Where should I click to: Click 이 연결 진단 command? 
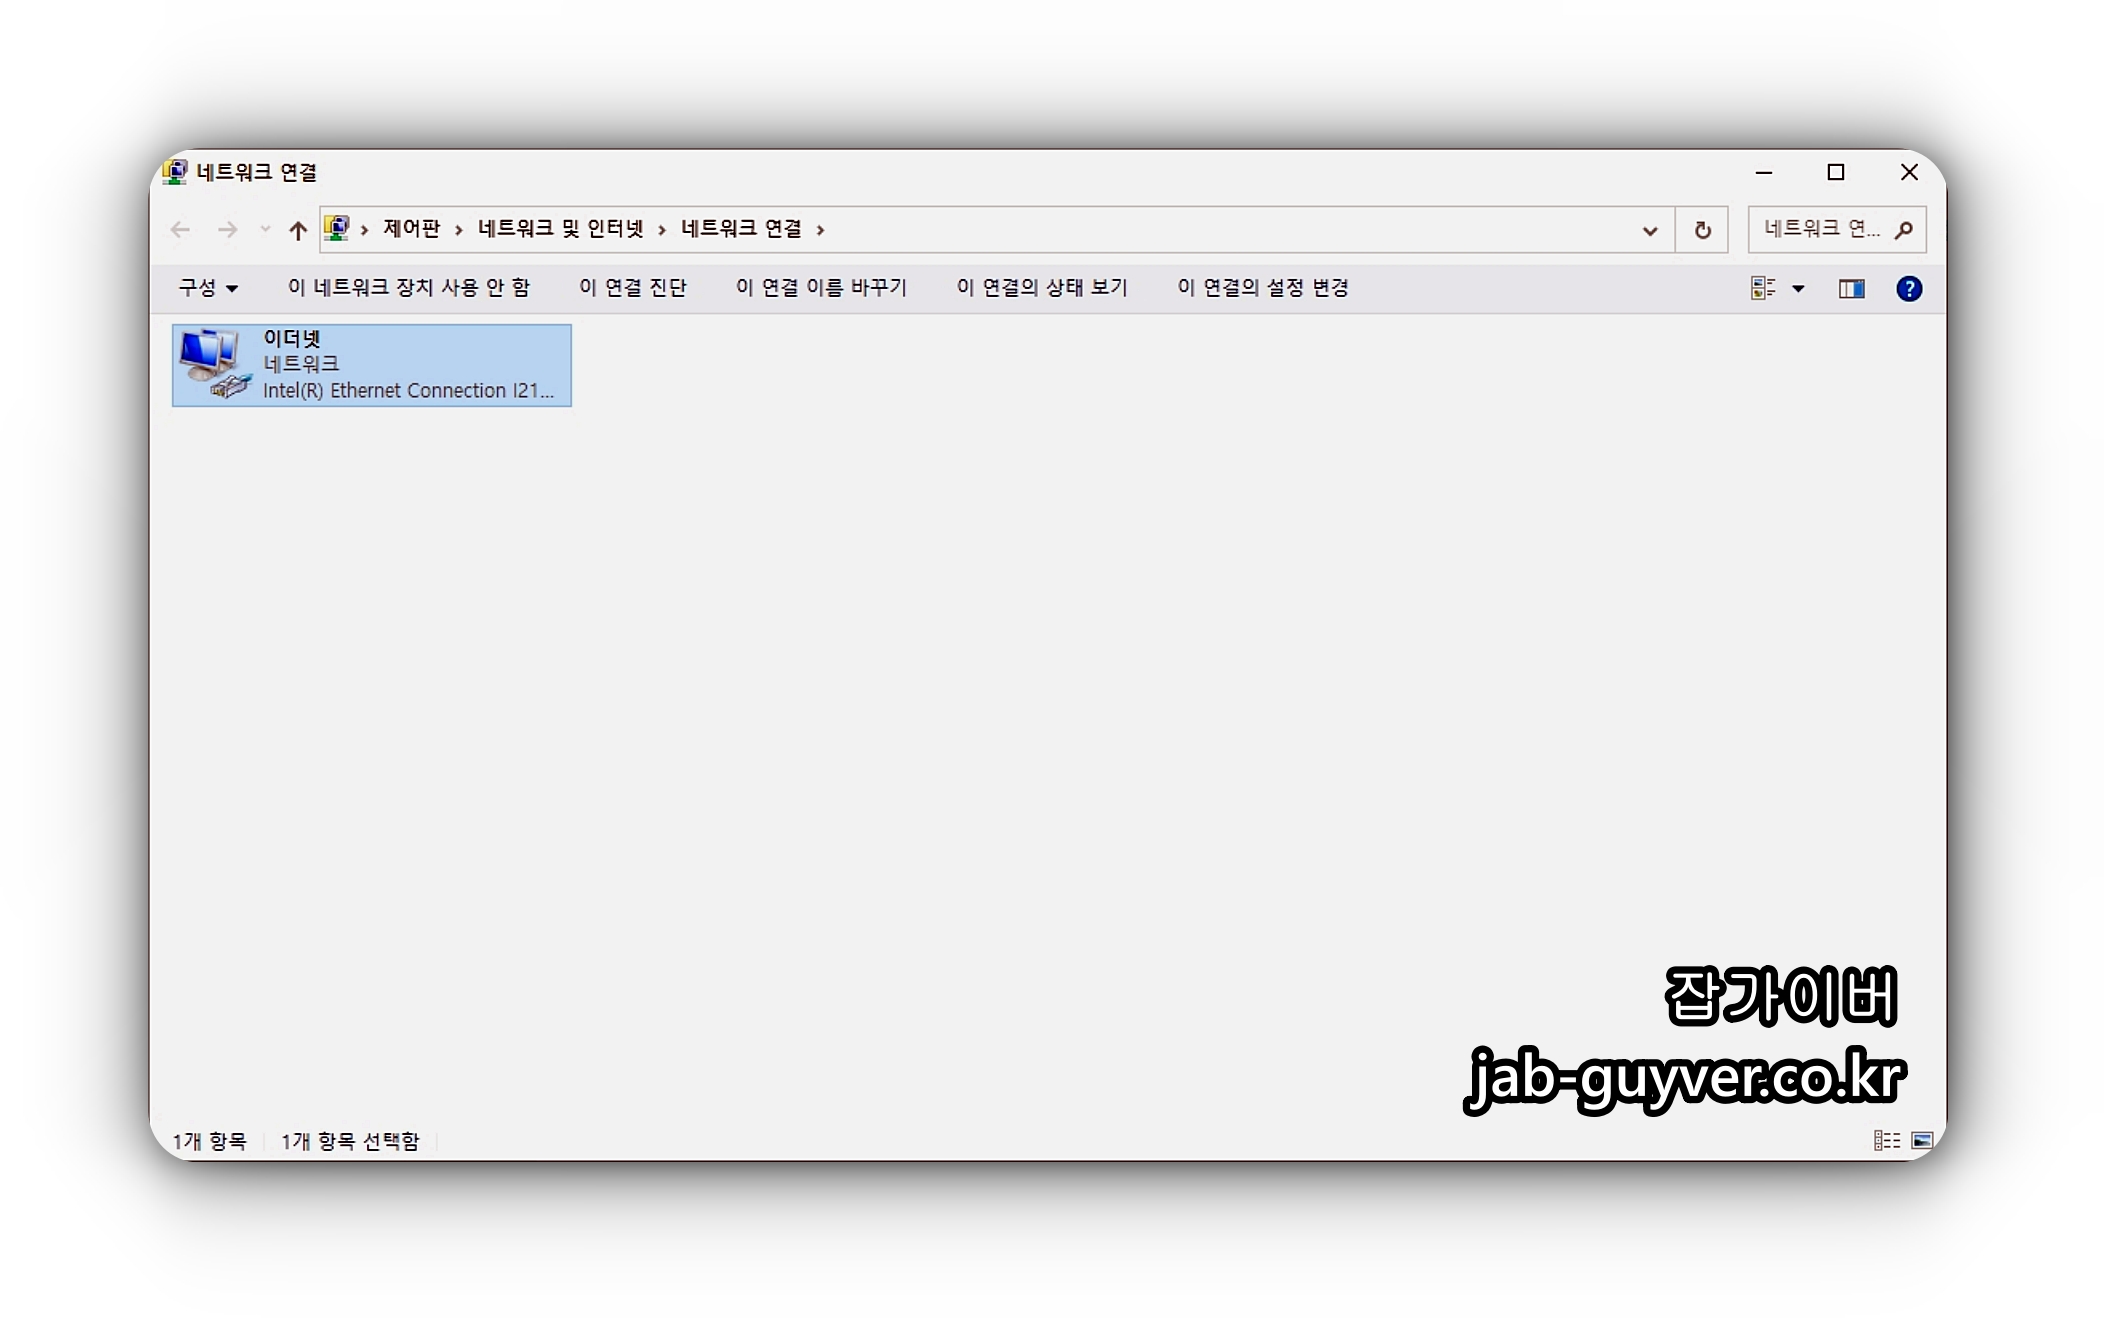[632, 288]
